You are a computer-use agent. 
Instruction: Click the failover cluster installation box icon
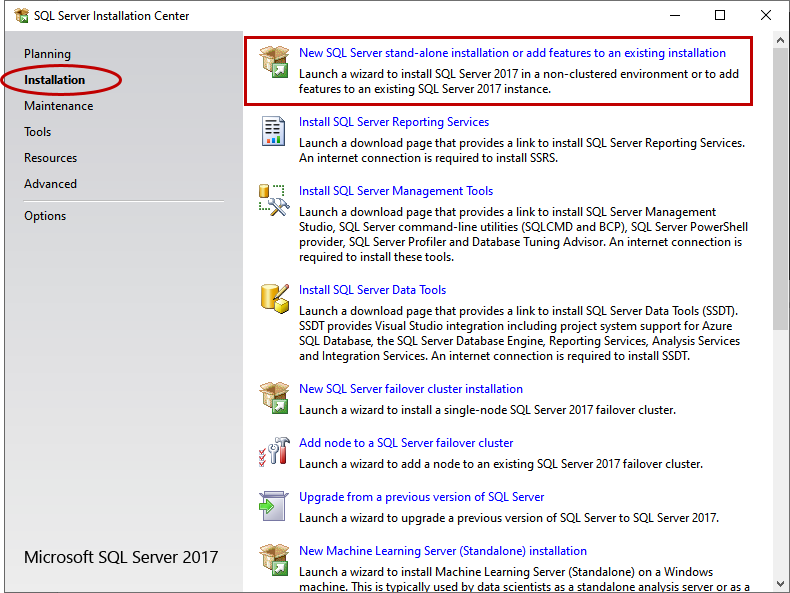pos(274,398)
